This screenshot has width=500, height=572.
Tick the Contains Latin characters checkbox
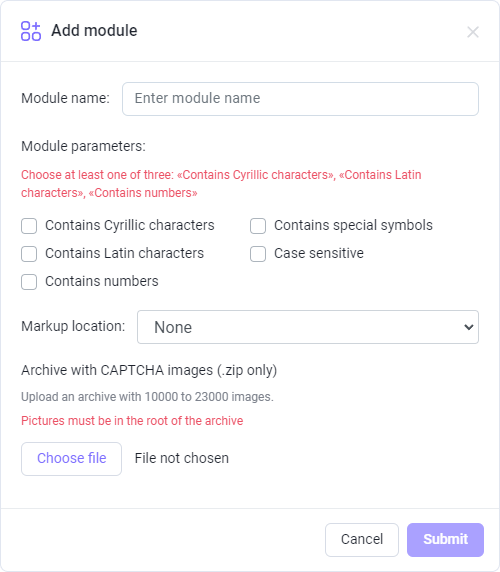tap(29, 254)
